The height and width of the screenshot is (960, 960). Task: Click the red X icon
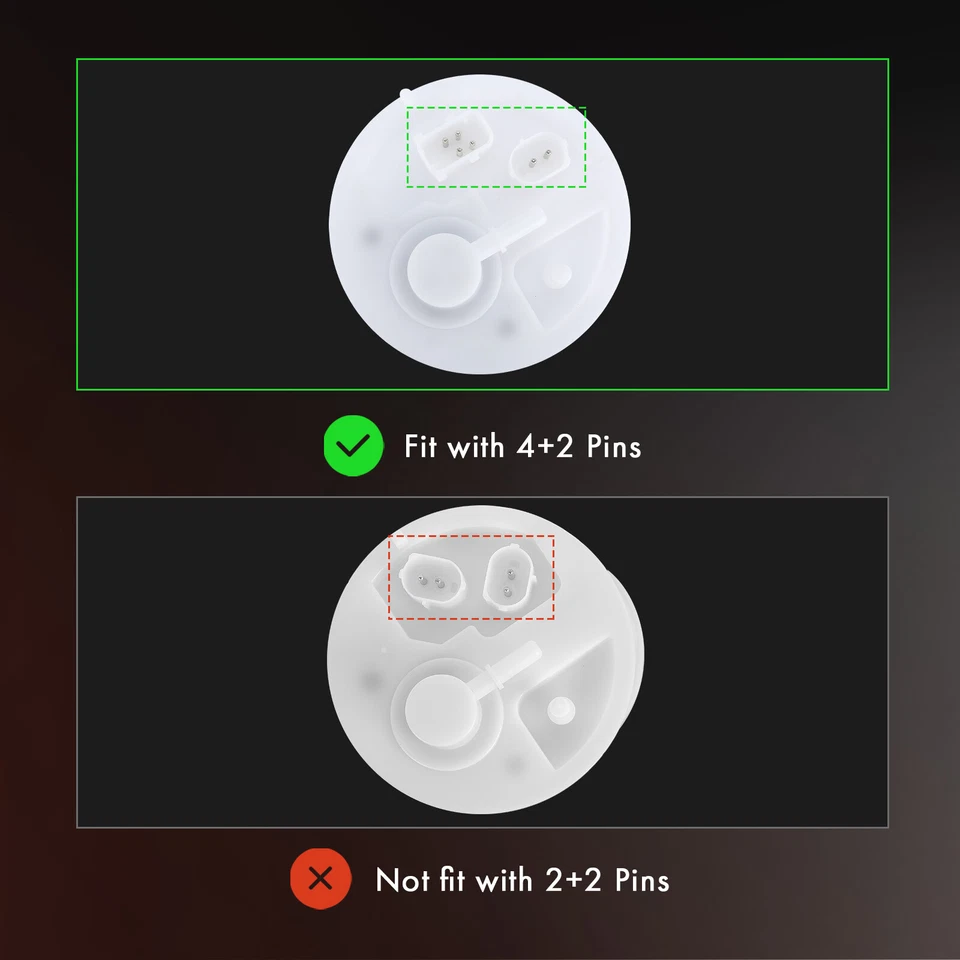click(x=321, y=879)
